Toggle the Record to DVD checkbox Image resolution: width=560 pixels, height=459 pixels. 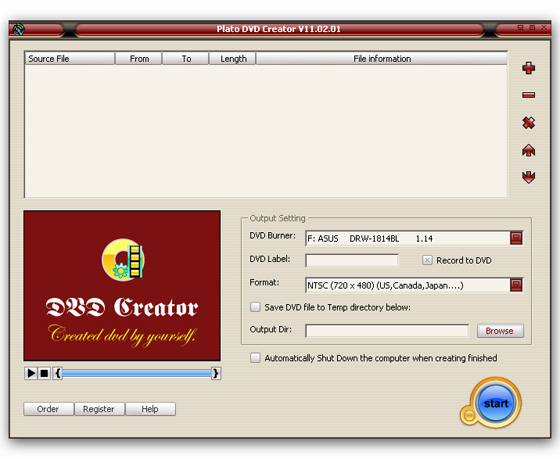click(x=427, y=260)
